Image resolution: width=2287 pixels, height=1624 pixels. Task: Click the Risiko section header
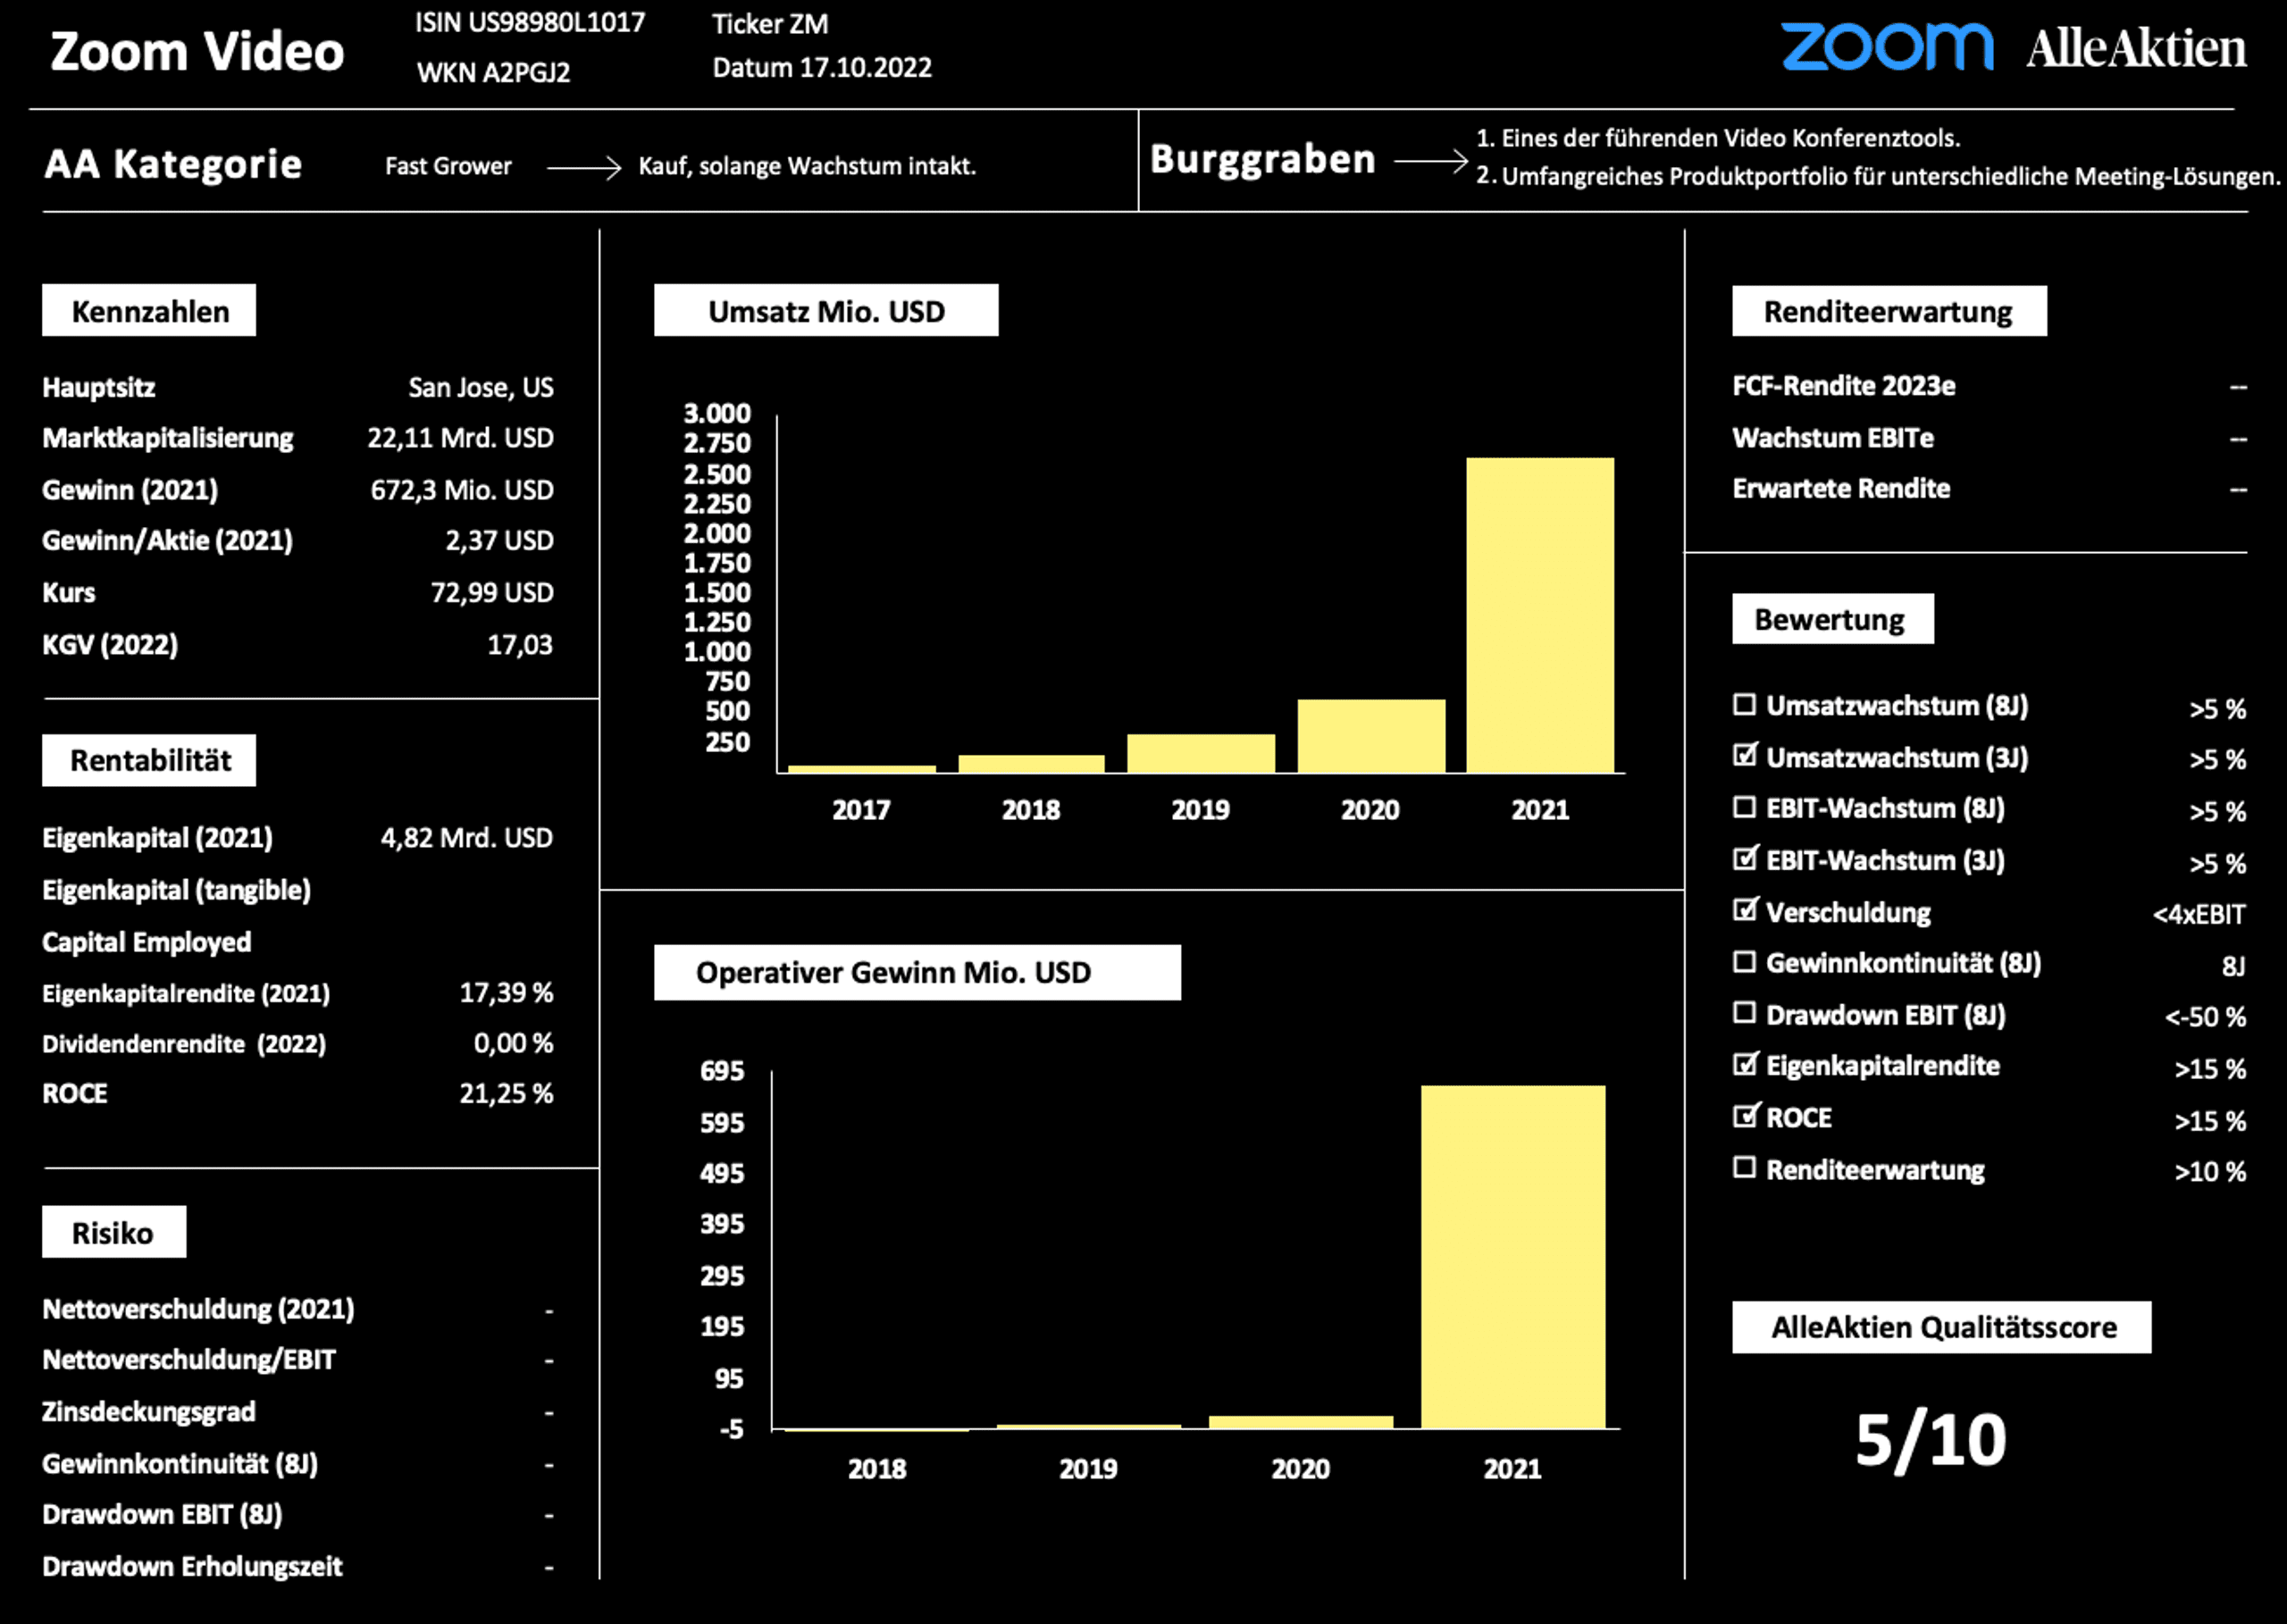114,1232
